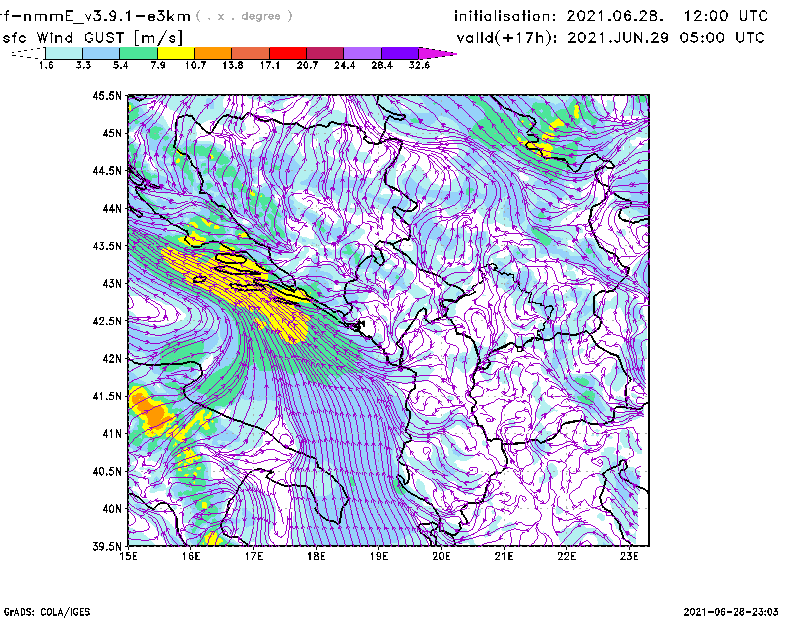Click the "18E" longitude label
The height and width of the screenshot is (618, 800).
(316, 556)
